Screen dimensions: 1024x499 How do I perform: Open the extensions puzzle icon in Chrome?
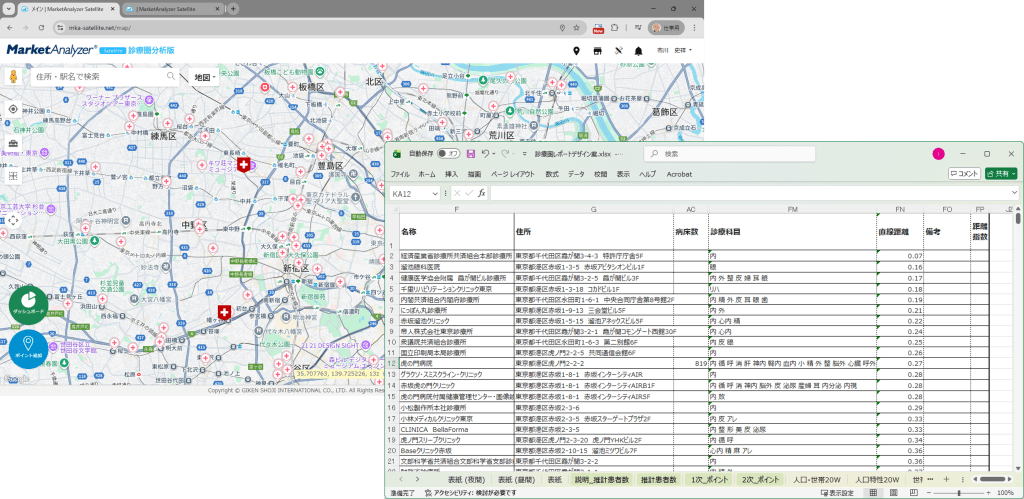click(x=615, y=28)
